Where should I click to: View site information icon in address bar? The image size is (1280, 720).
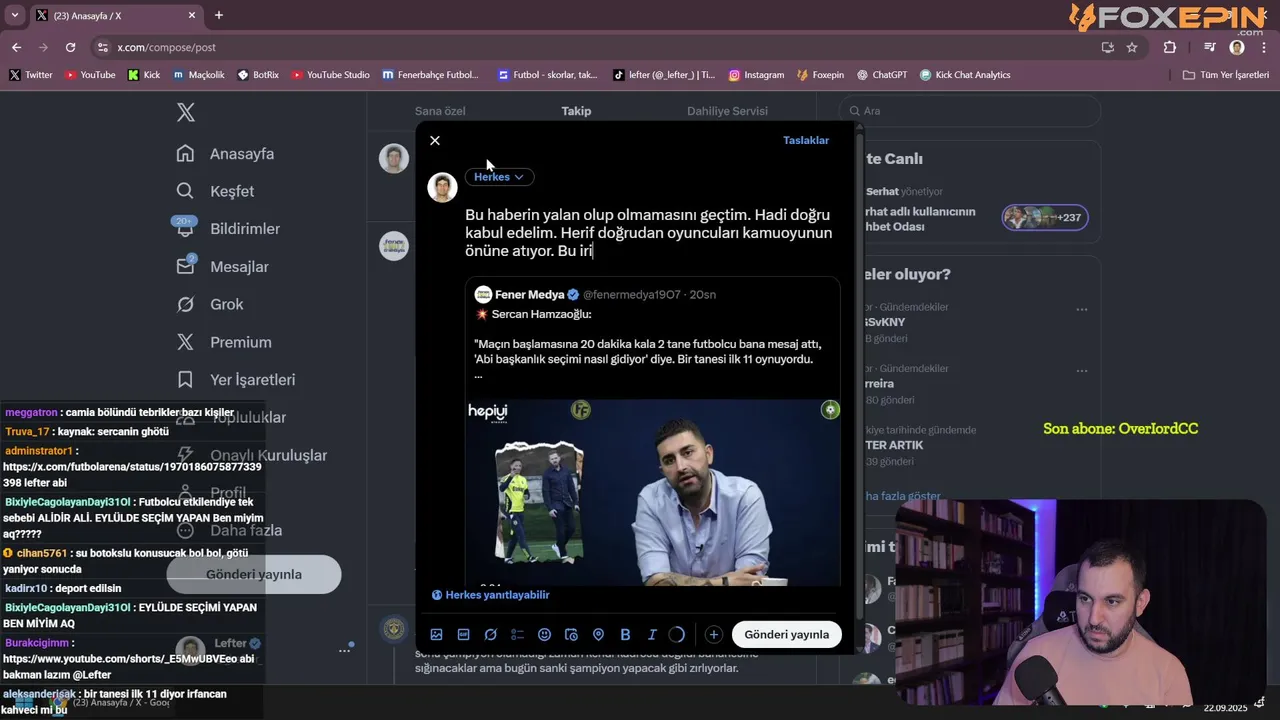pos(102,47)
